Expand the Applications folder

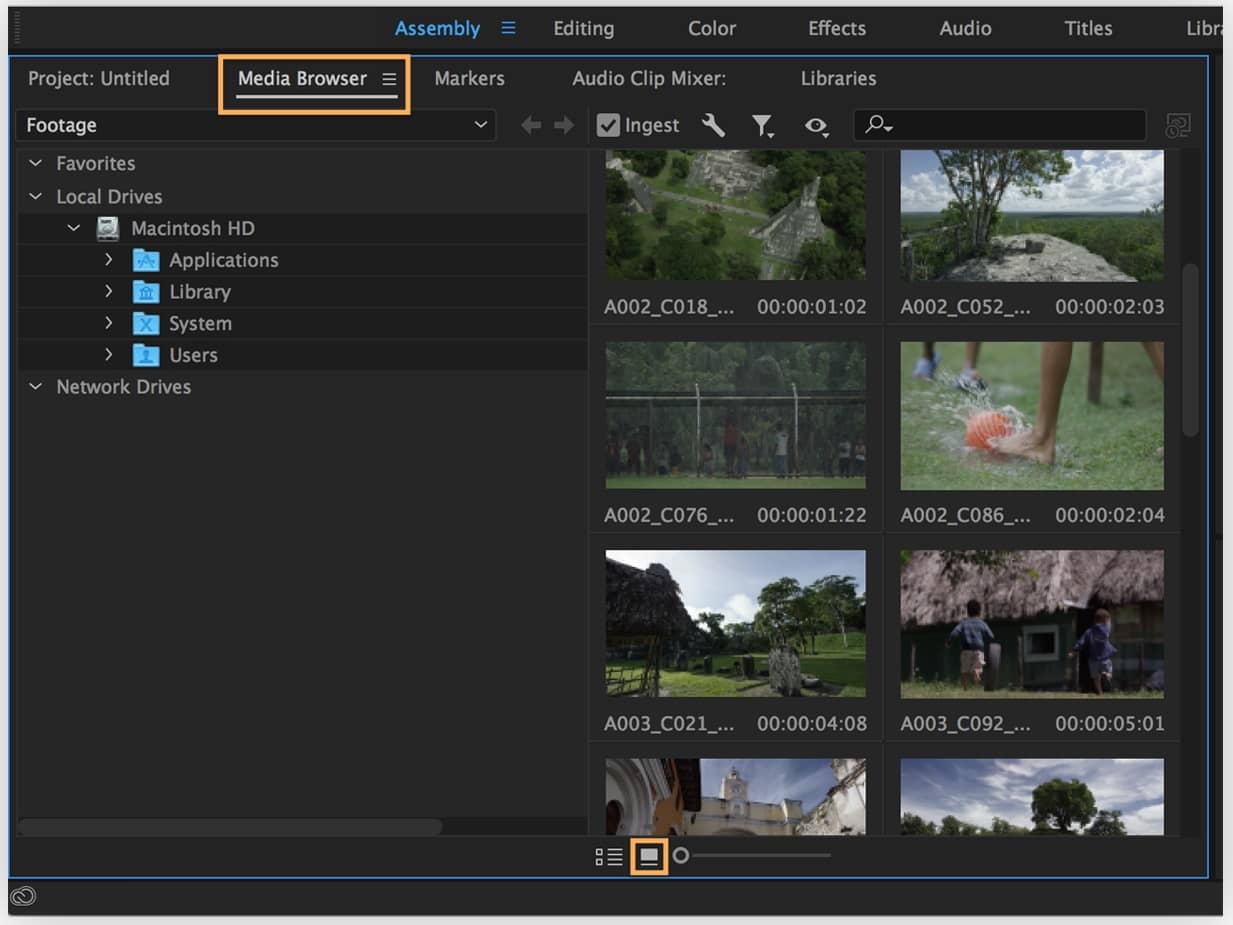point(109,260)
